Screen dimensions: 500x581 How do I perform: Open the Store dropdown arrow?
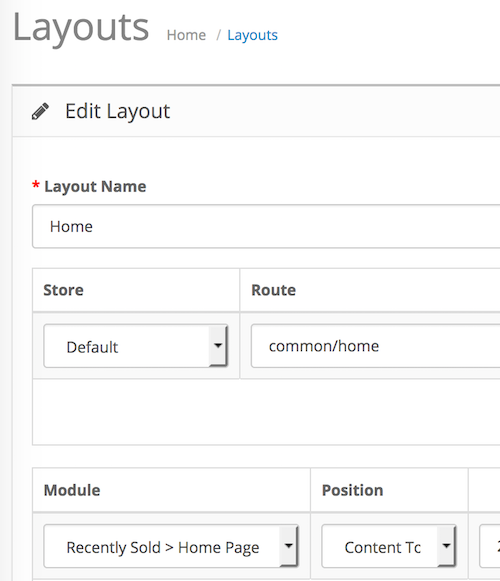(x=218, y=346)
